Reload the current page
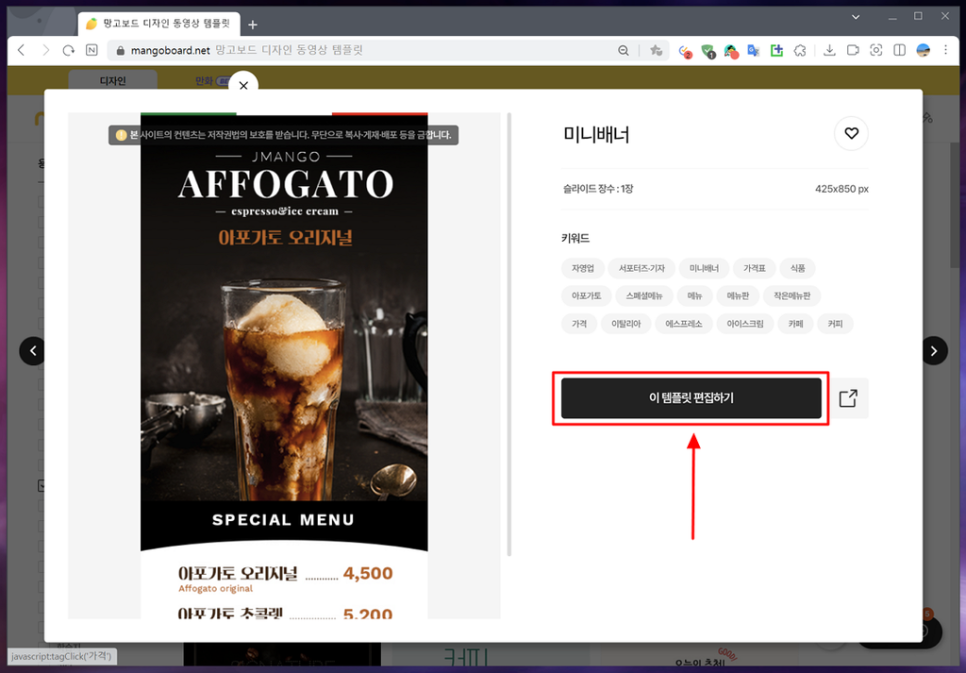Screen dimensions: 966x673 (x=68, y=50)
